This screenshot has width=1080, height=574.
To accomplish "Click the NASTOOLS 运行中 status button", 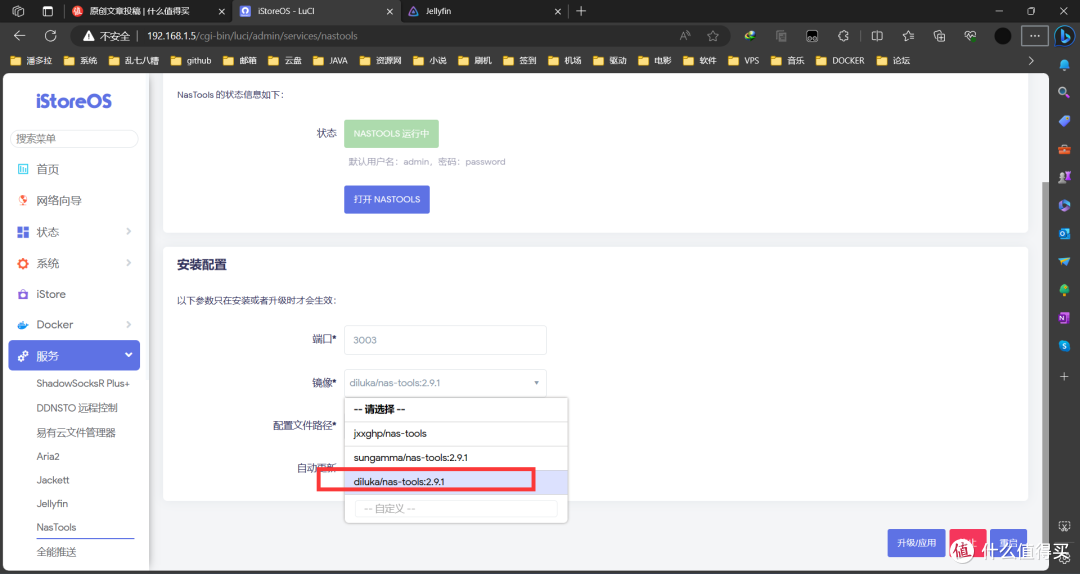I will point(391,134).
